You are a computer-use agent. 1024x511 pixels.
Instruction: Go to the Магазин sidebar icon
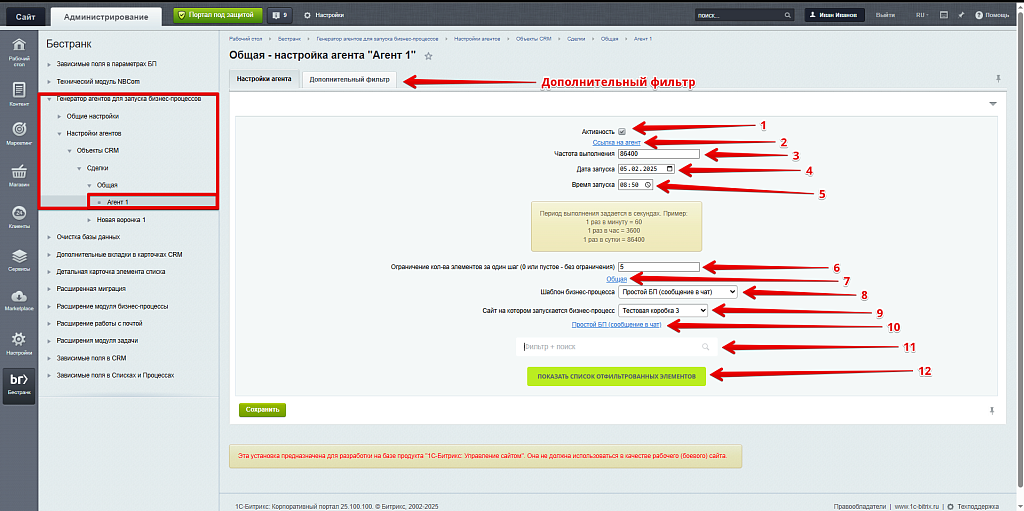point(19,175)
